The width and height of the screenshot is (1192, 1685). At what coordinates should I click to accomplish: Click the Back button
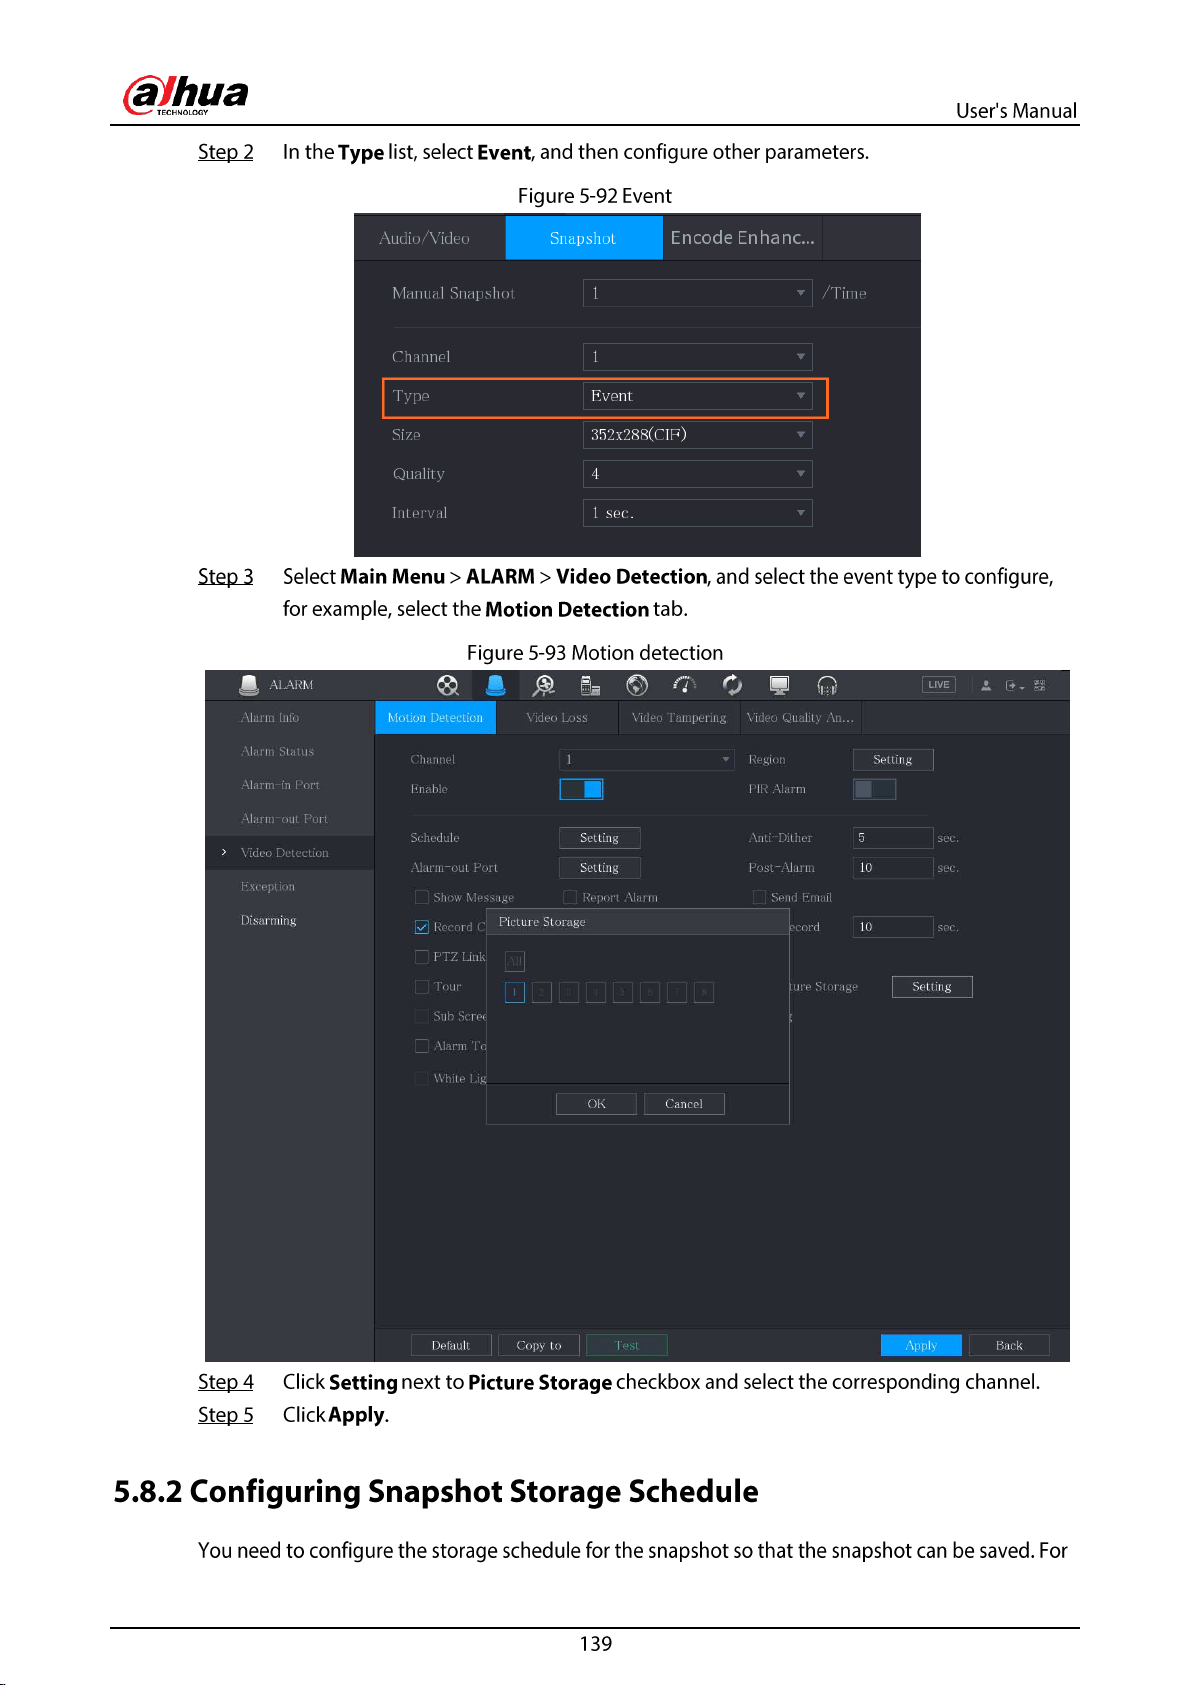pyautogui.click(x=1009, y=1345)
